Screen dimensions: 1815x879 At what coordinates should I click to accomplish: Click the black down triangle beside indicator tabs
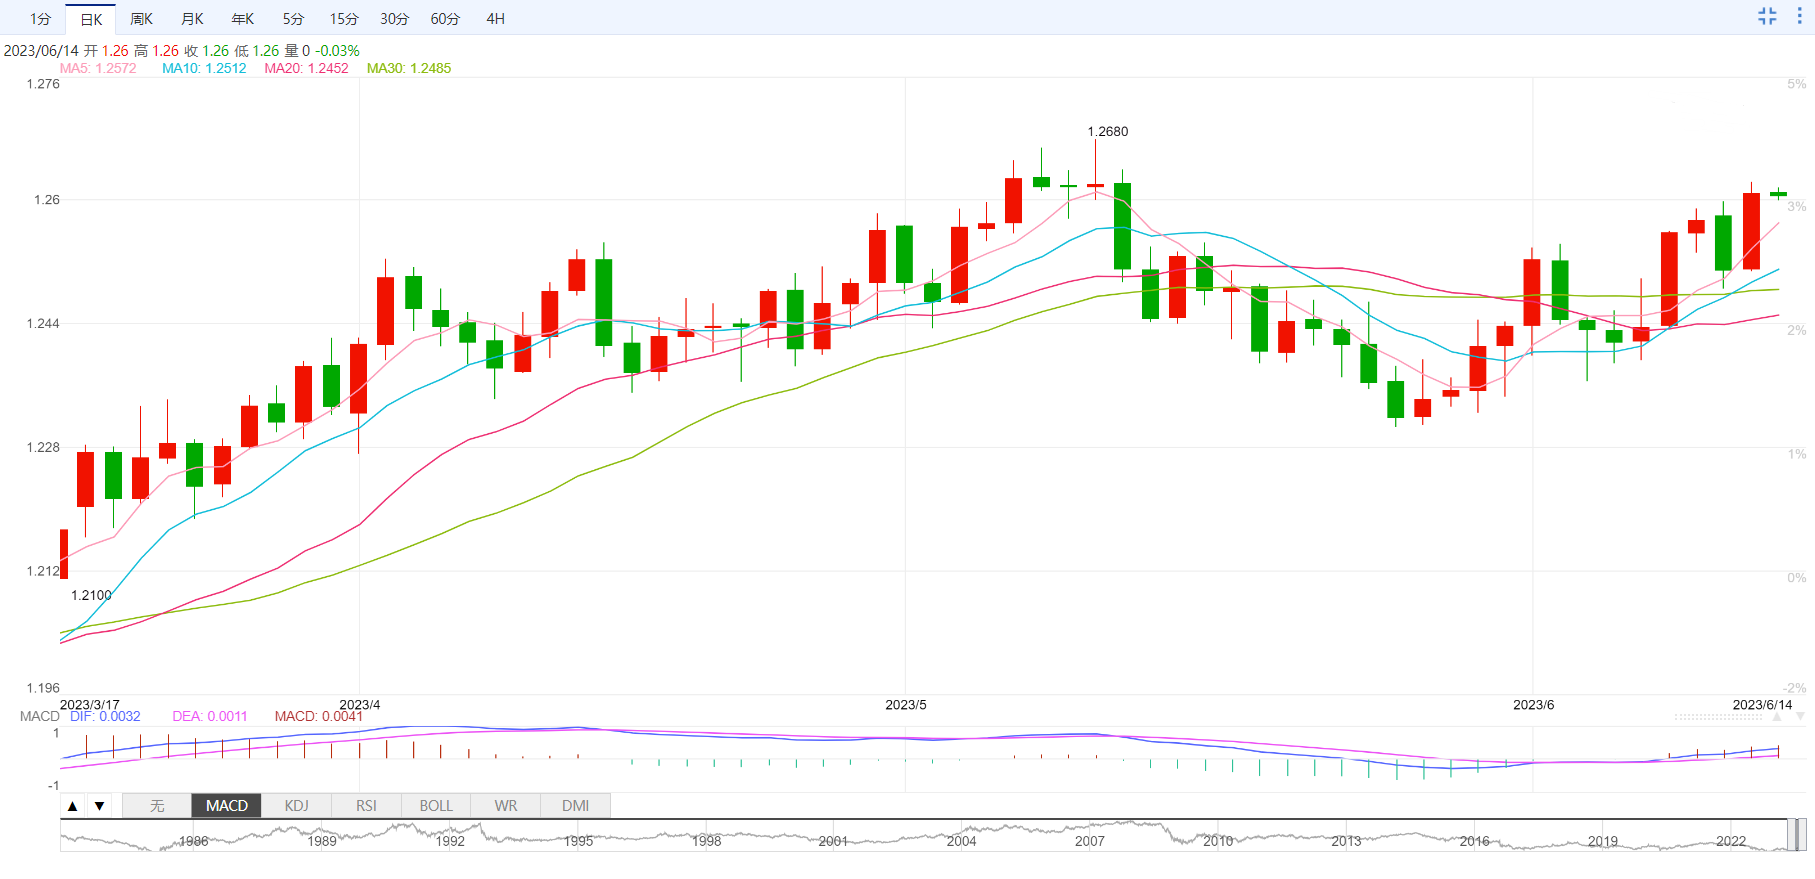click(x=99, y=806)
